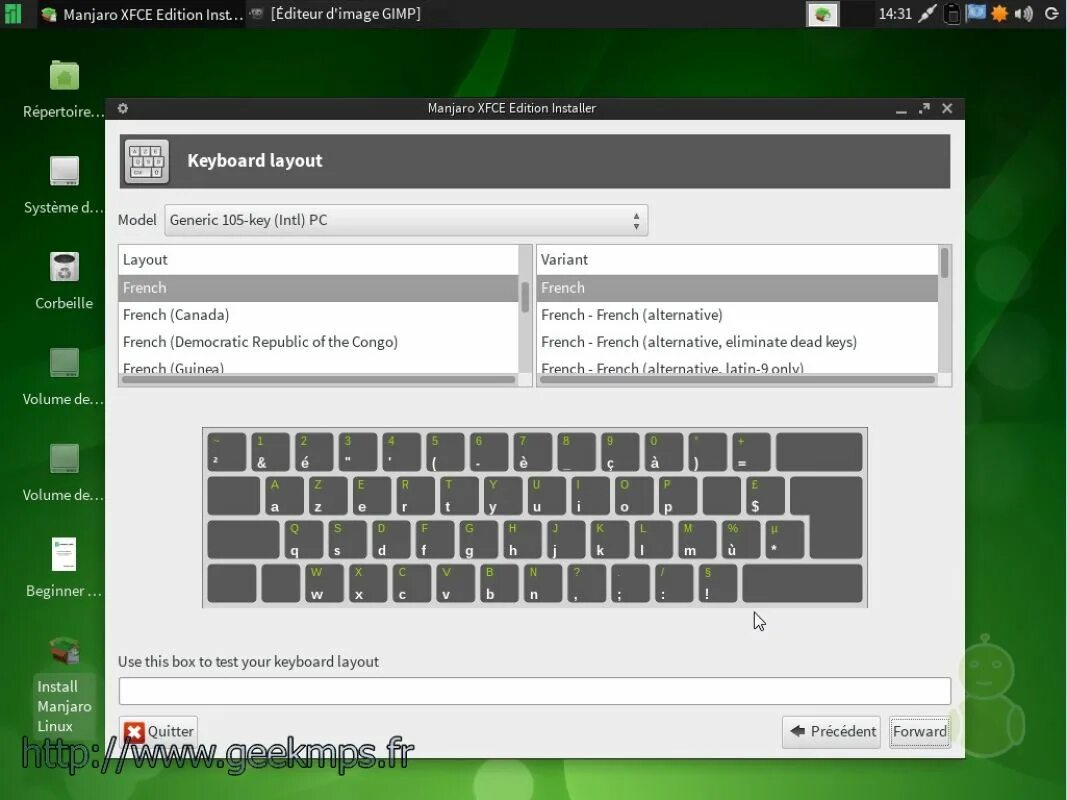
Task: Click the Layout column header
Action: coord(318,260)
